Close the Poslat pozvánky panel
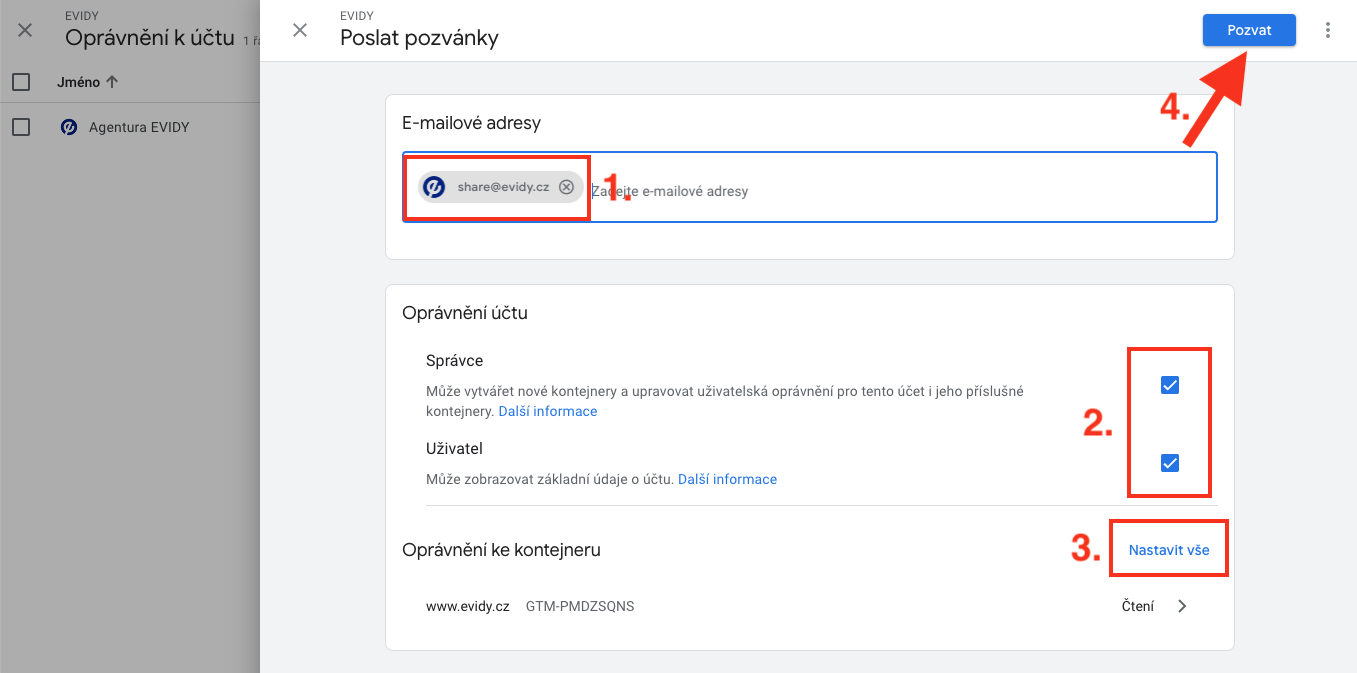 coord(300,30)
